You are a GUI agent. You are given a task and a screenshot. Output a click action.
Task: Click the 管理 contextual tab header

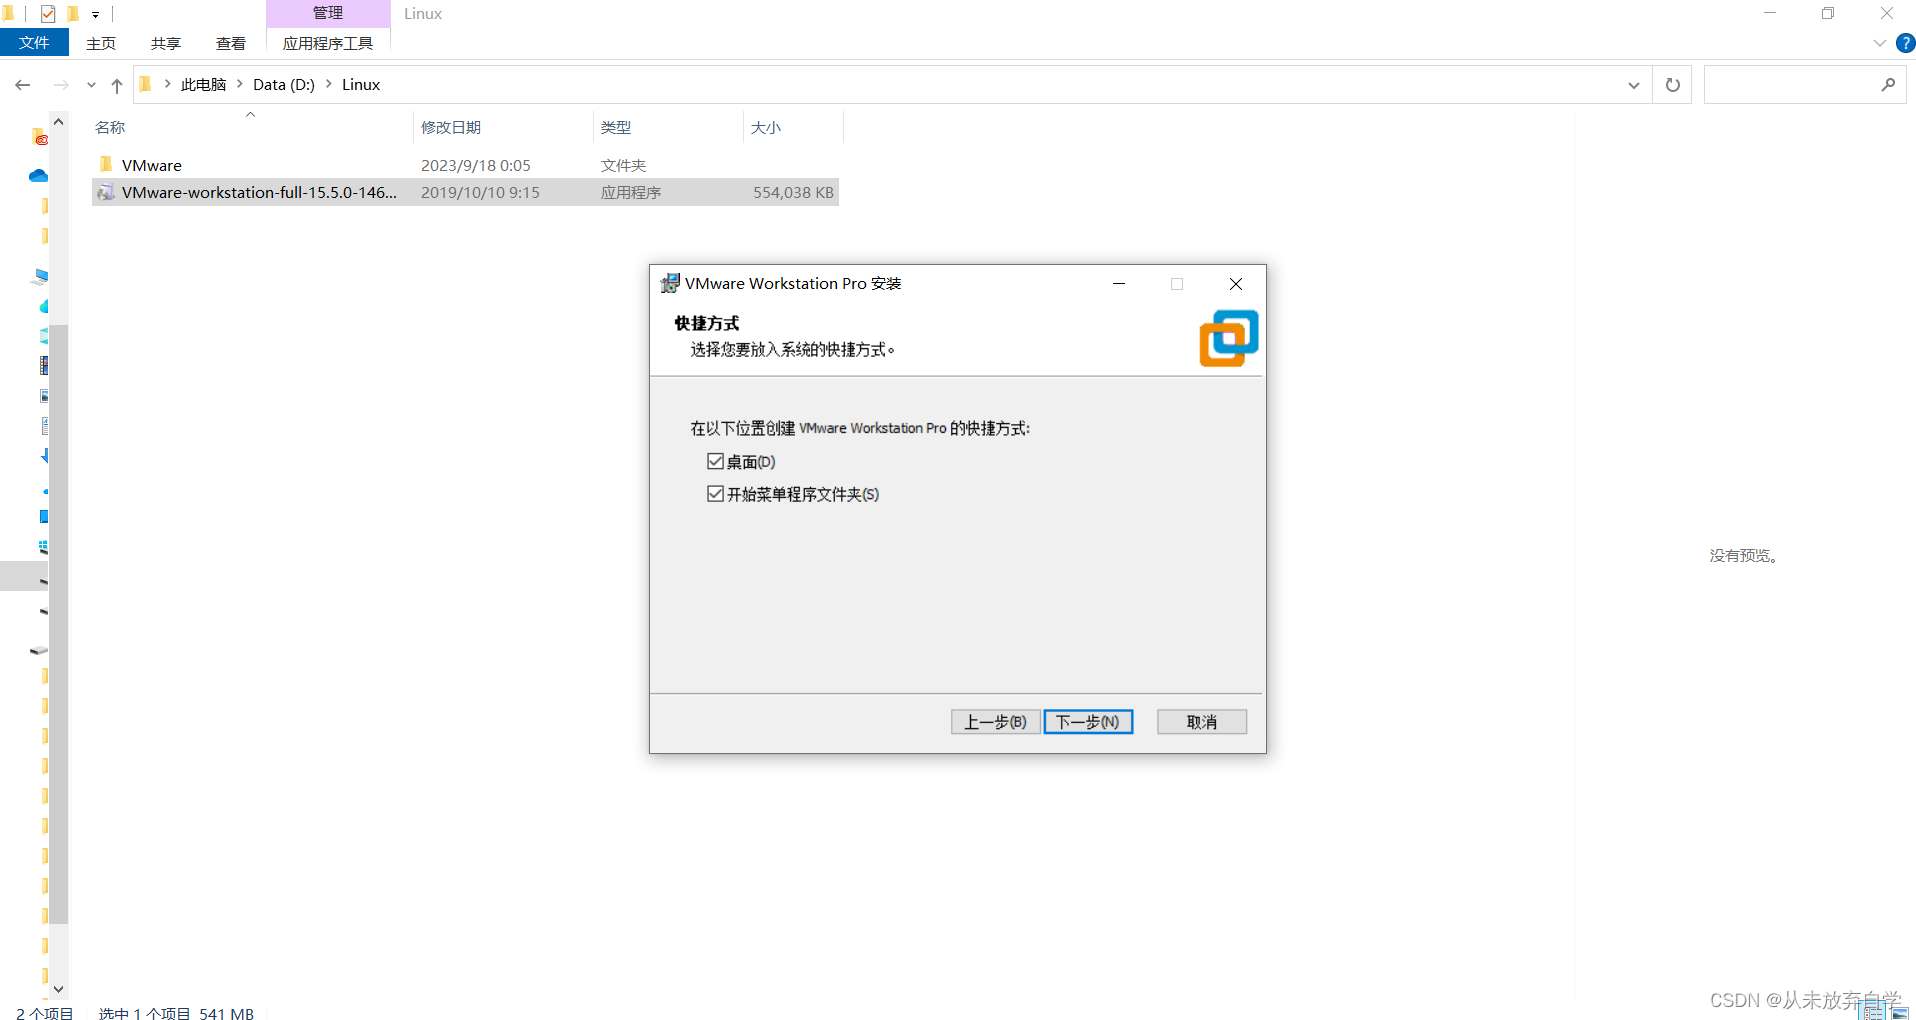[x=328, y=13]
